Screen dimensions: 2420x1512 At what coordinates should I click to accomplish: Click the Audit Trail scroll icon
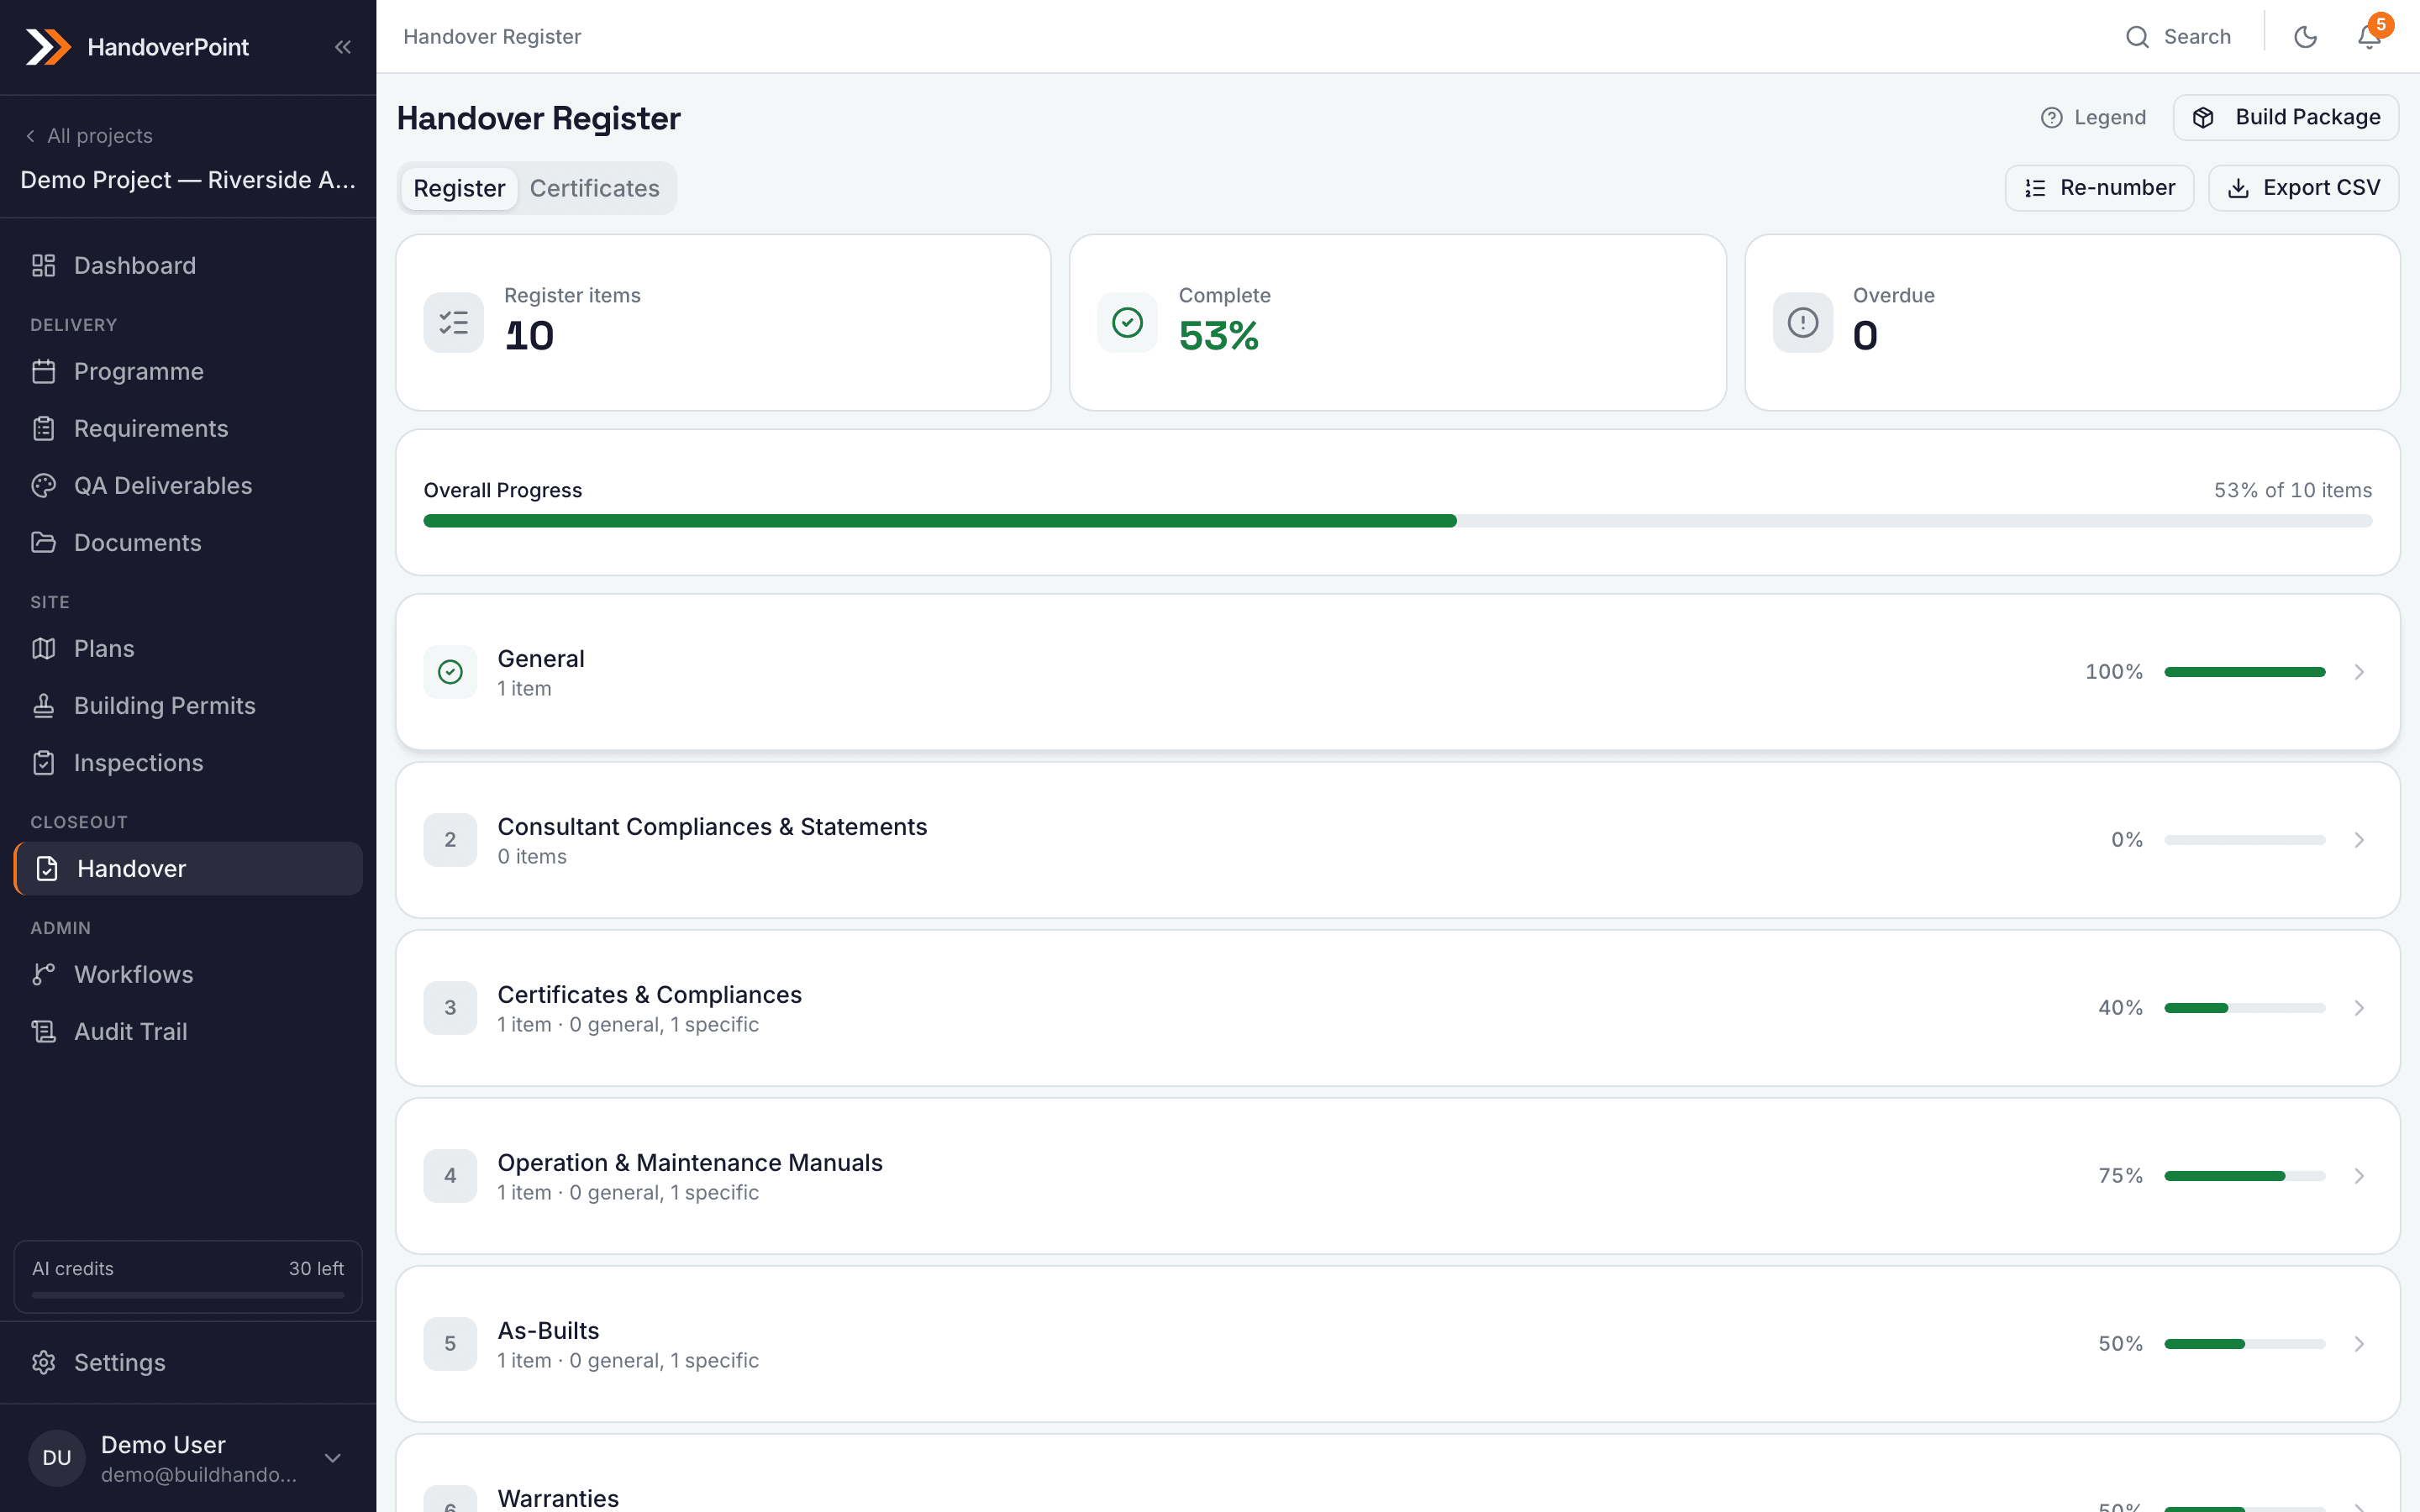click(43, 1031)
